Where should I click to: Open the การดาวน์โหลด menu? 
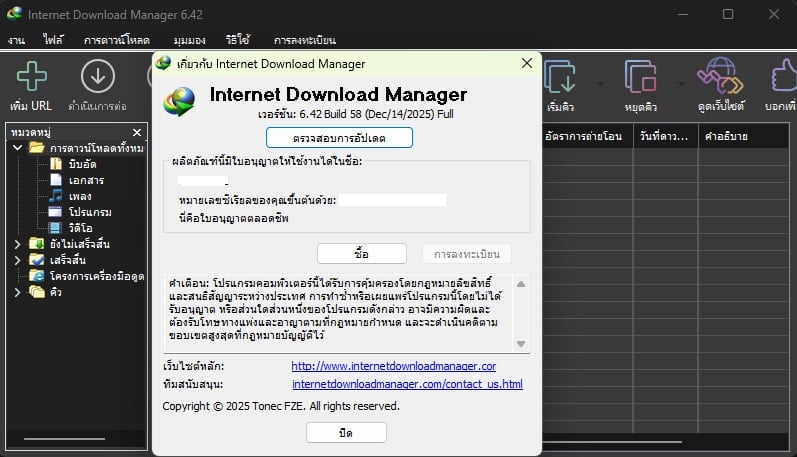(x=117, y=40)
